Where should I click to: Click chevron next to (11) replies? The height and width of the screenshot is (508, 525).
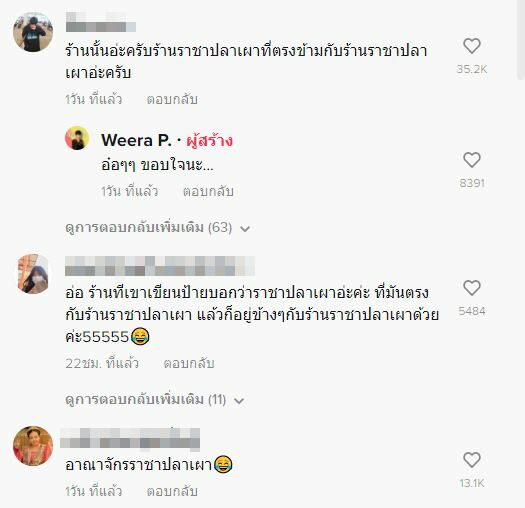point(239,401)
